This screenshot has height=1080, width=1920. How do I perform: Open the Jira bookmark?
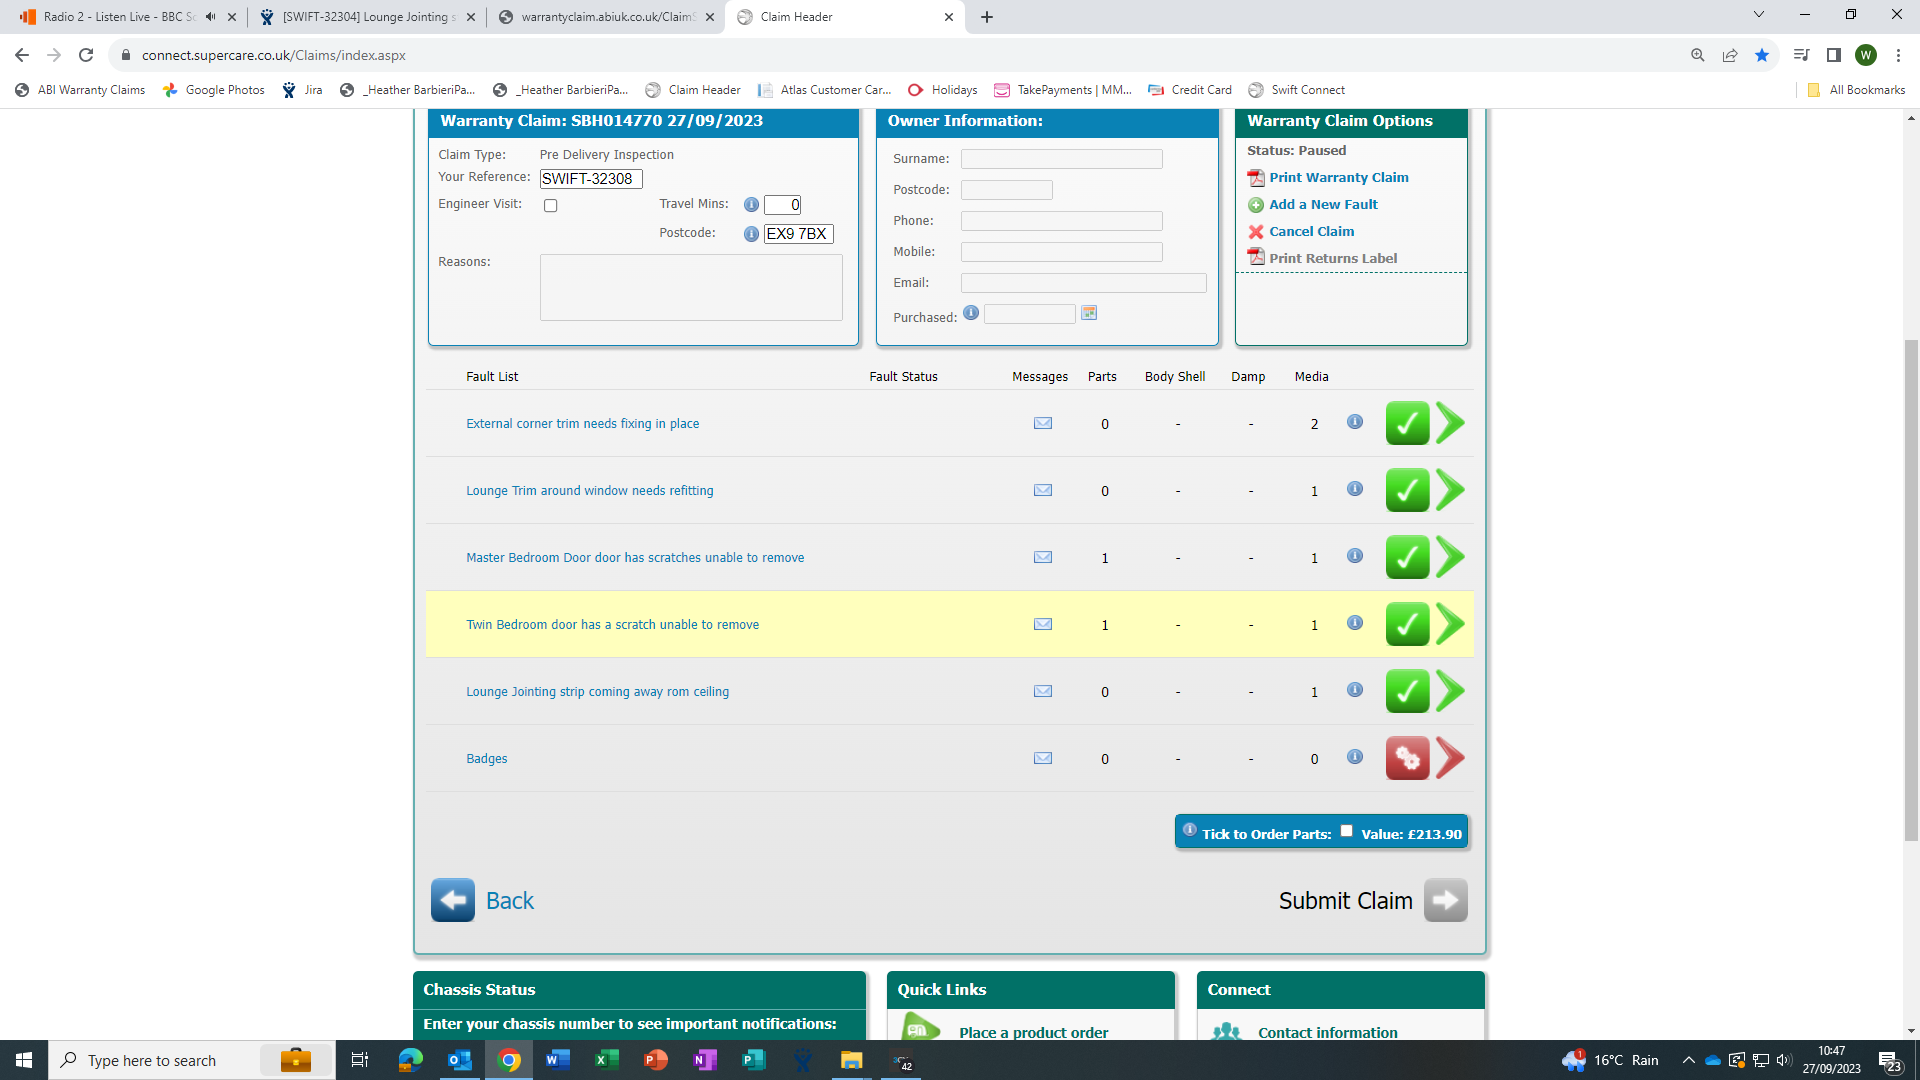pos(303,90)
